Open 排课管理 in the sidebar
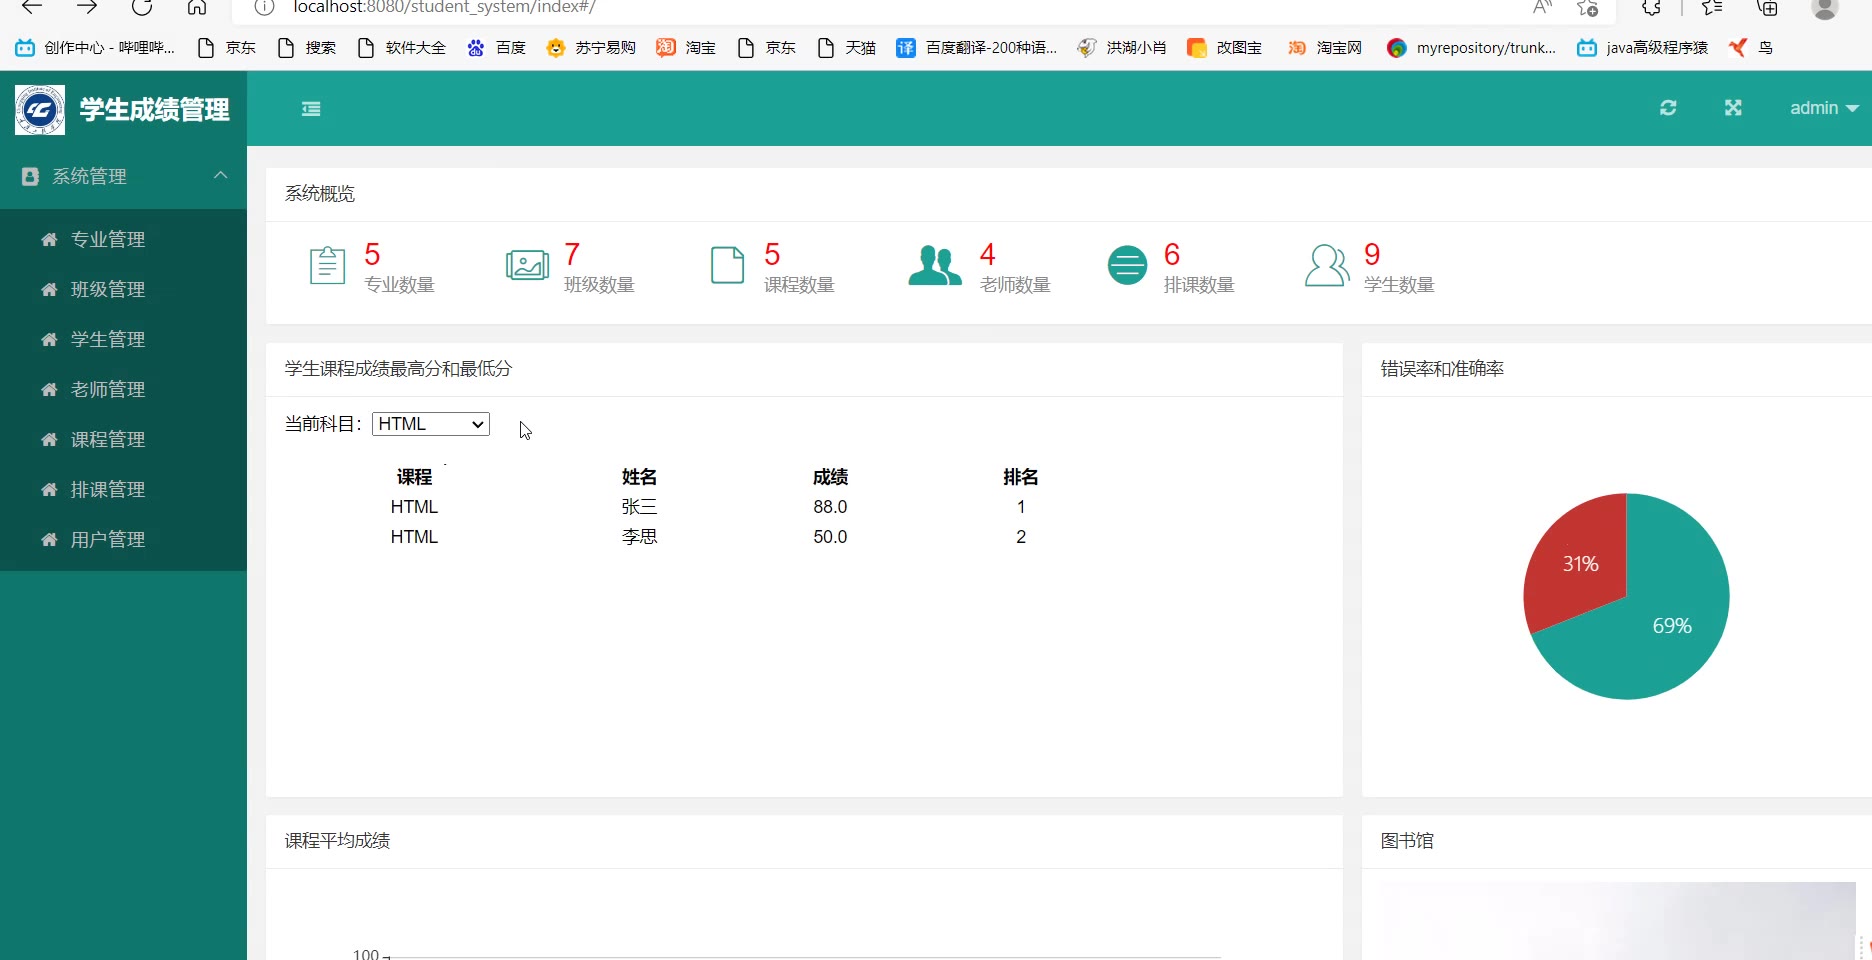 (108, 489)
